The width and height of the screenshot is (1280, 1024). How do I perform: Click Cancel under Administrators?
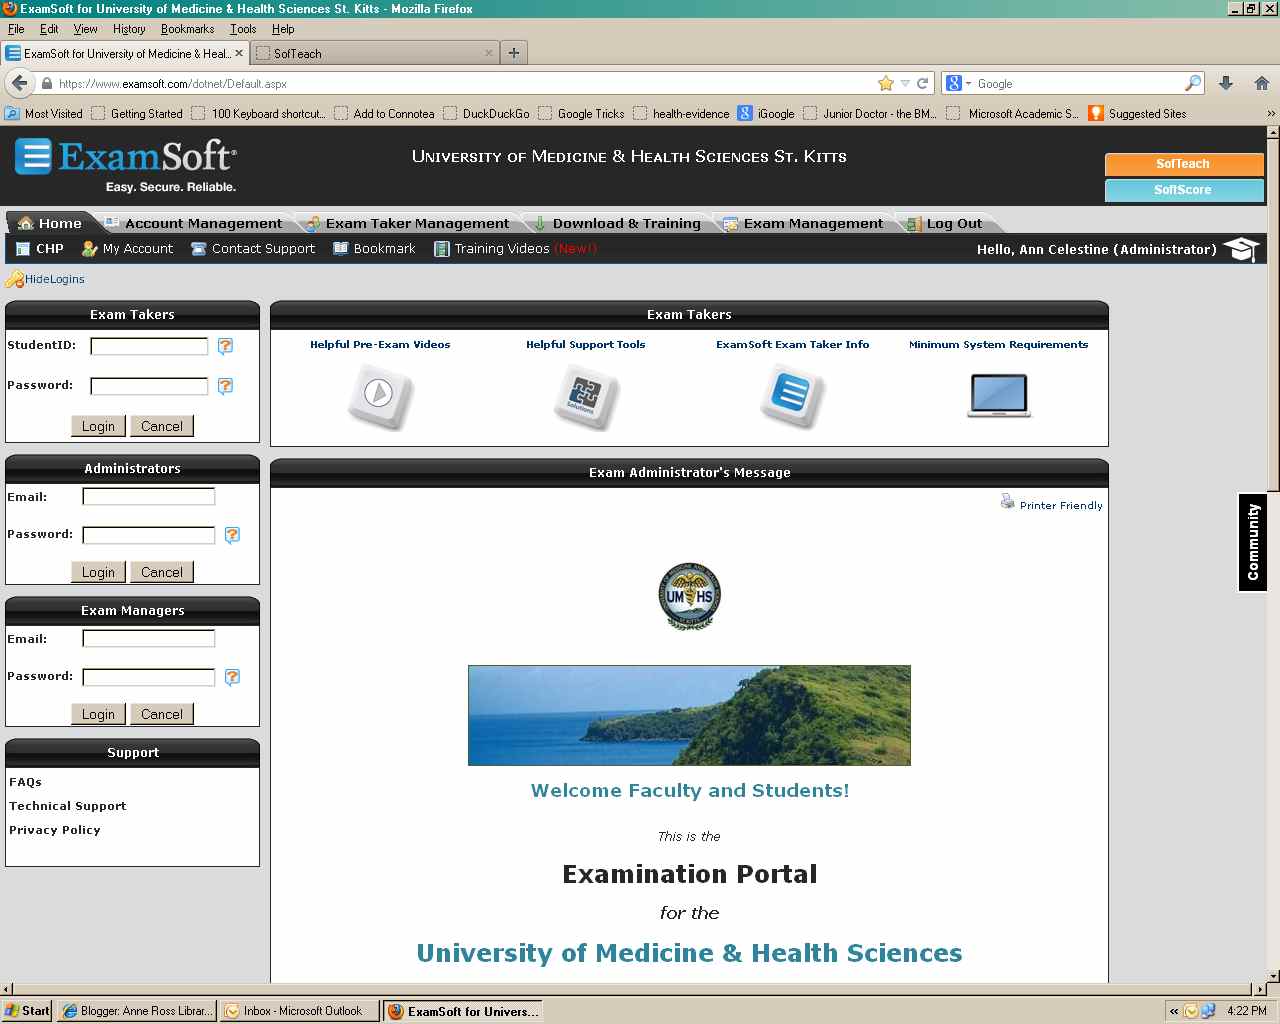point(161,572)
